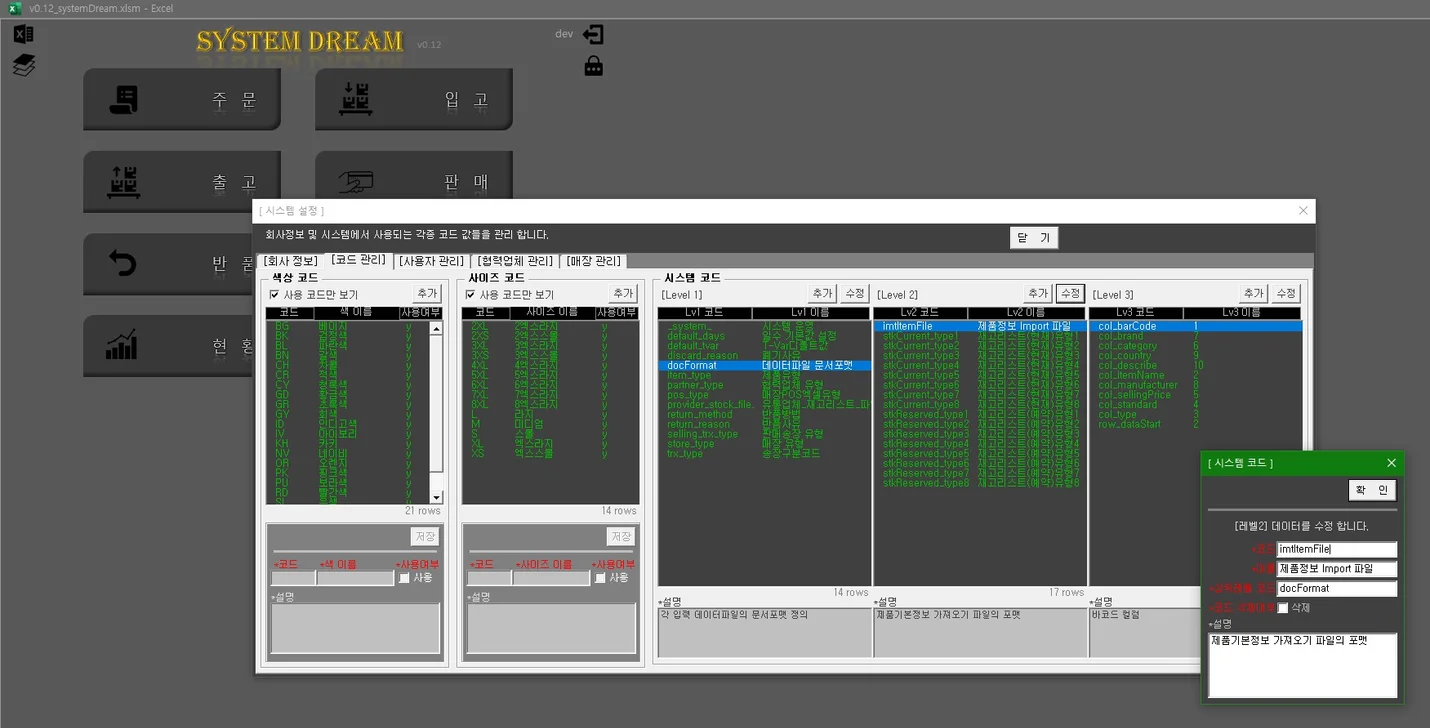Screen dimensions: 1430x728
Task: Click the Level 2 추가 button
Action: click(1038, 294)
